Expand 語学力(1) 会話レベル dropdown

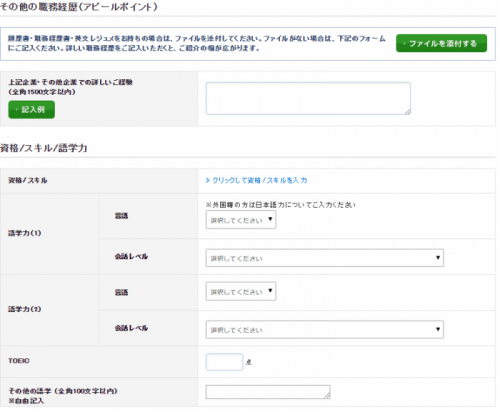click(x=325, y=258)
